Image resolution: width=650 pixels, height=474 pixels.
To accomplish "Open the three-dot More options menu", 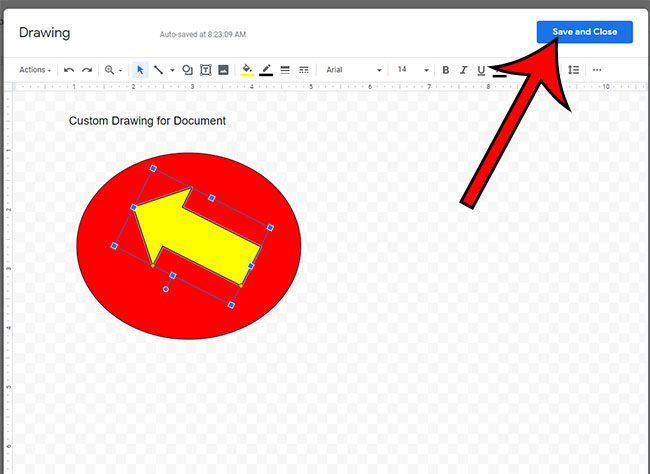I will pos(597,70).
